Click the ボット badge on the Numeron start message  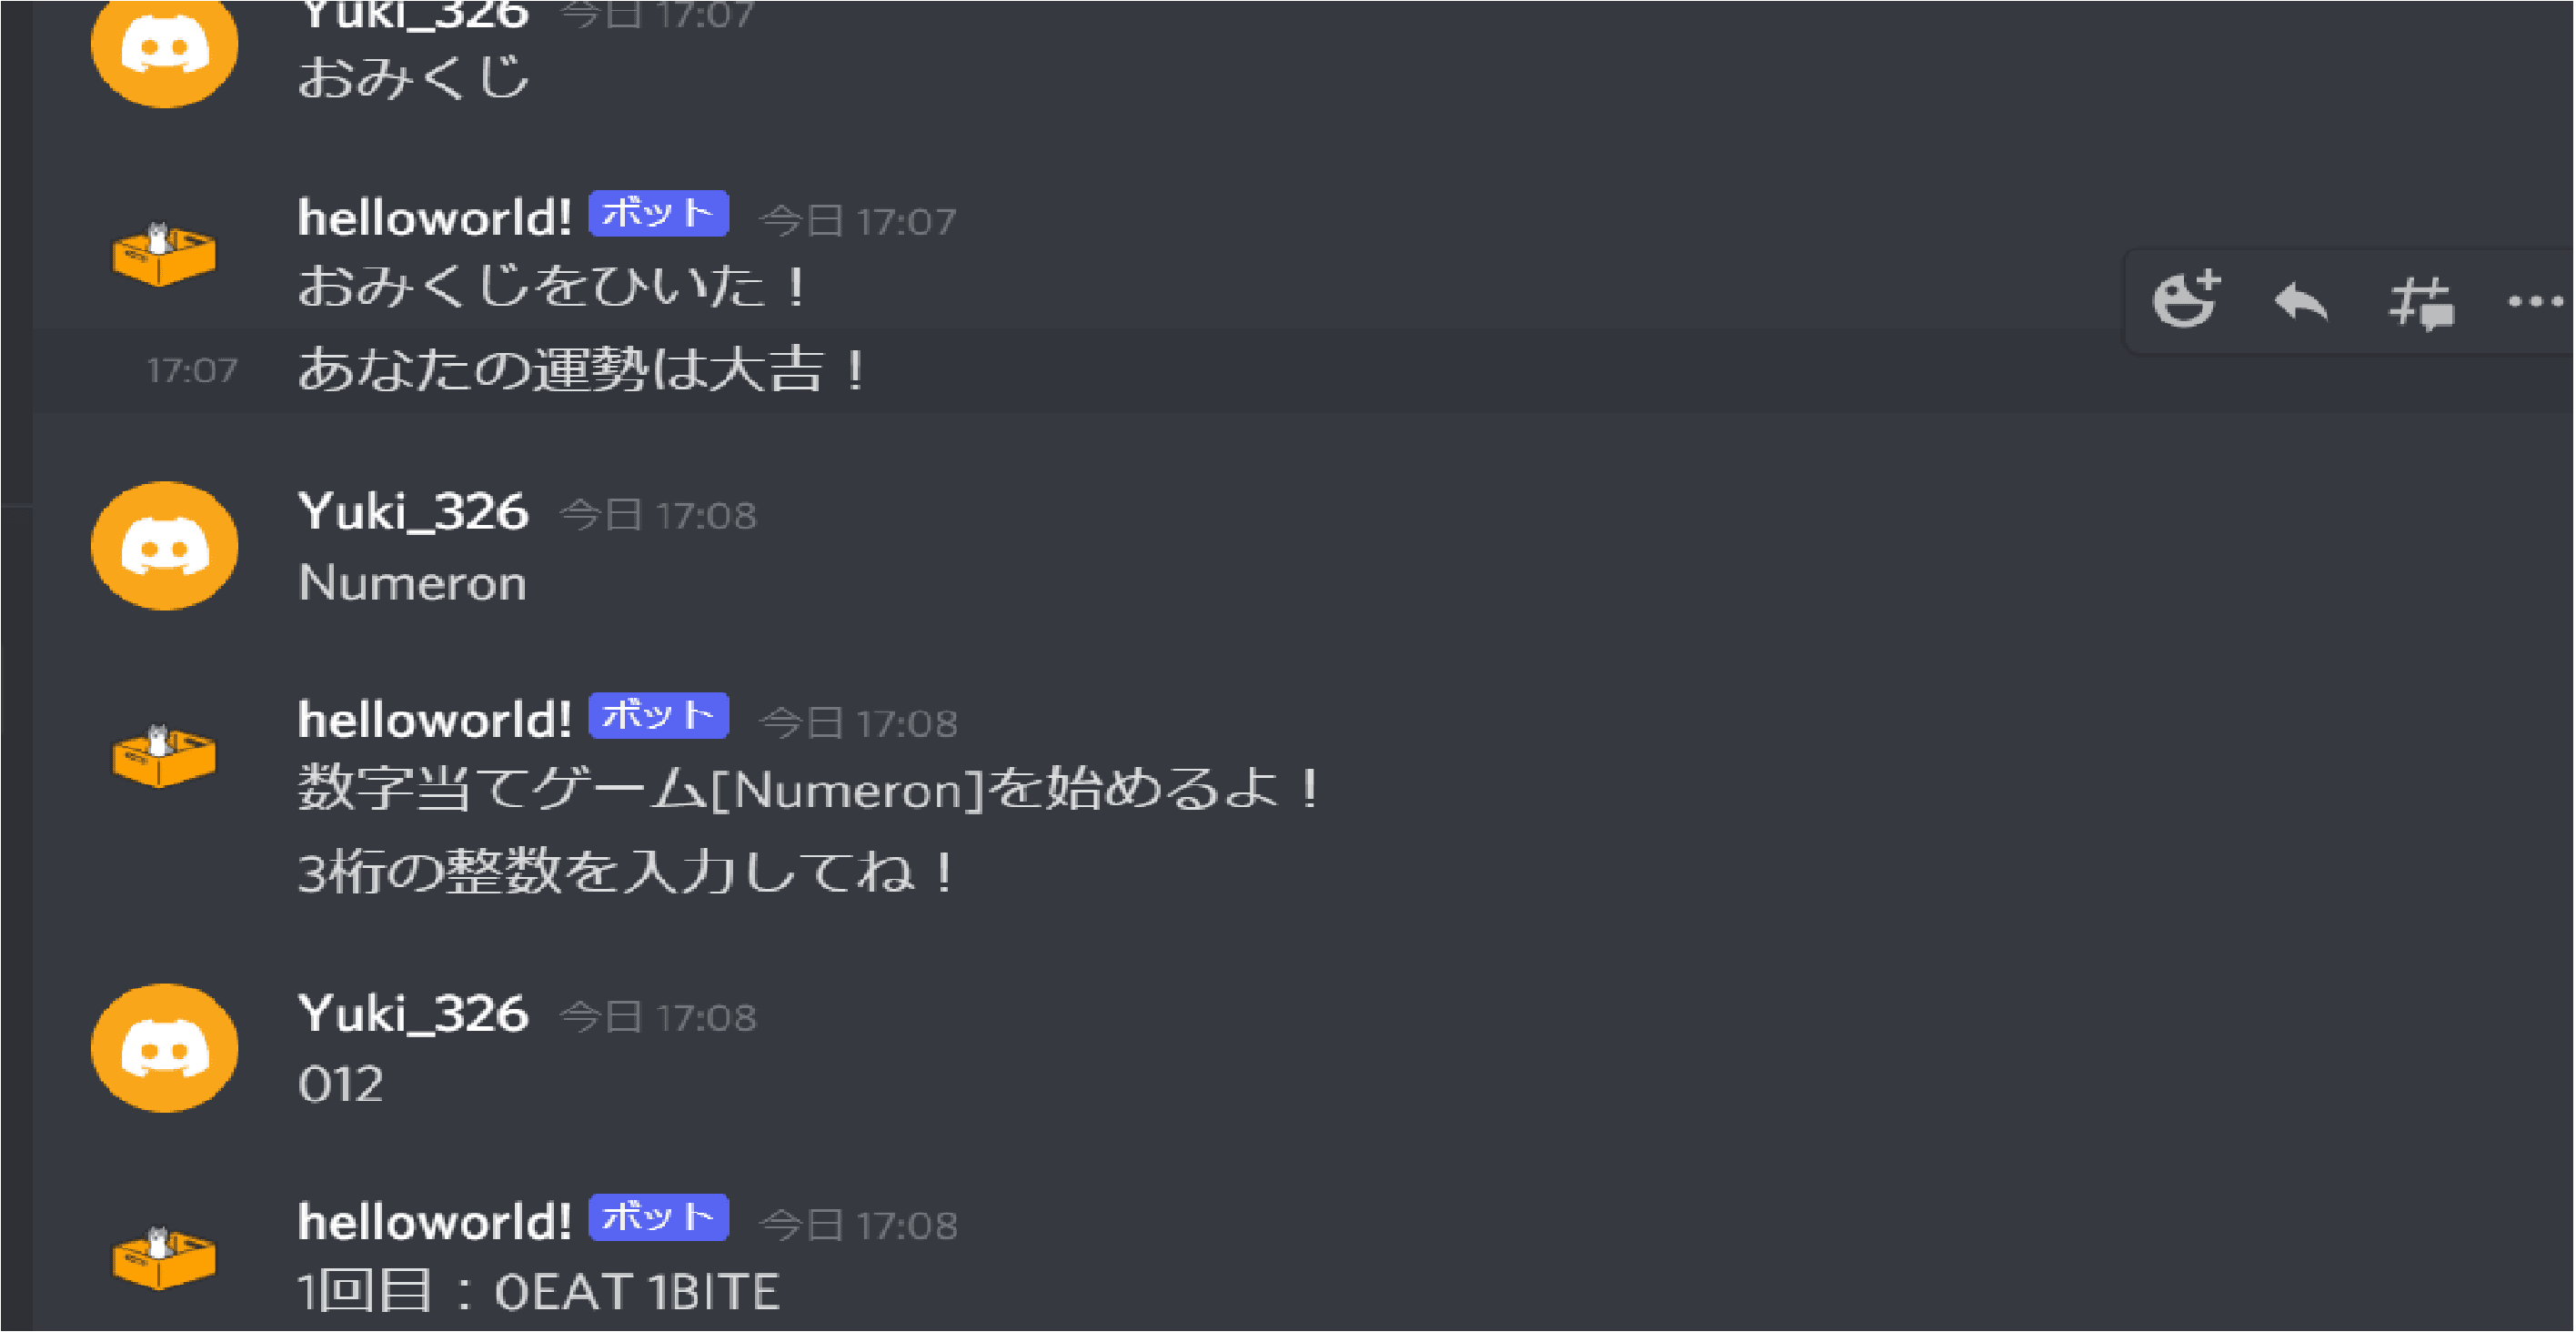(658, 715)
